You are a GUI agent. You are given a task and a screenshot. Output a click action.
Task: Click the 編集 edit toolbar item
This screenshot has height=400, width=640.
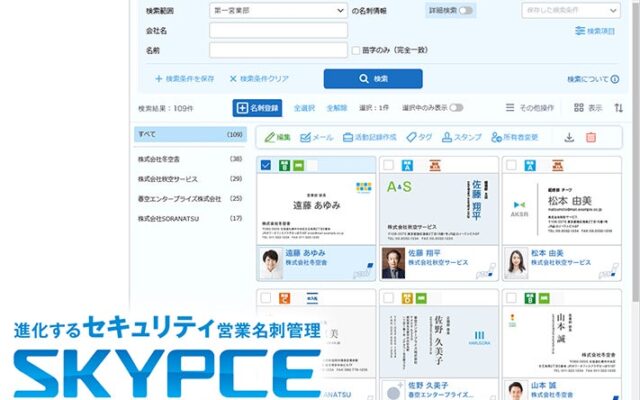pyautogui.click(x=277, y=138)
